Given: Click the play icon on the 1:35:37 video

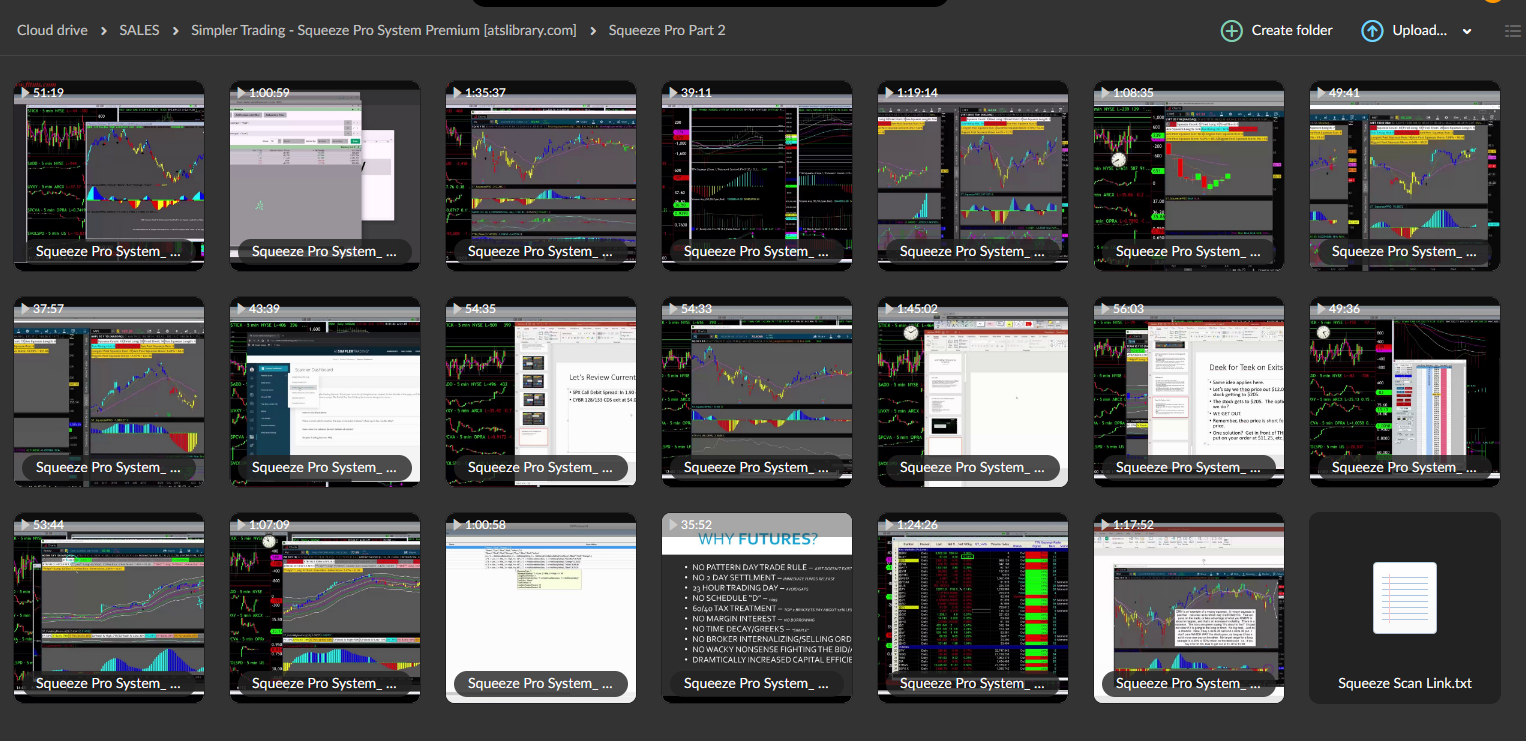Looking at the screenshot, I should point(458,92).
